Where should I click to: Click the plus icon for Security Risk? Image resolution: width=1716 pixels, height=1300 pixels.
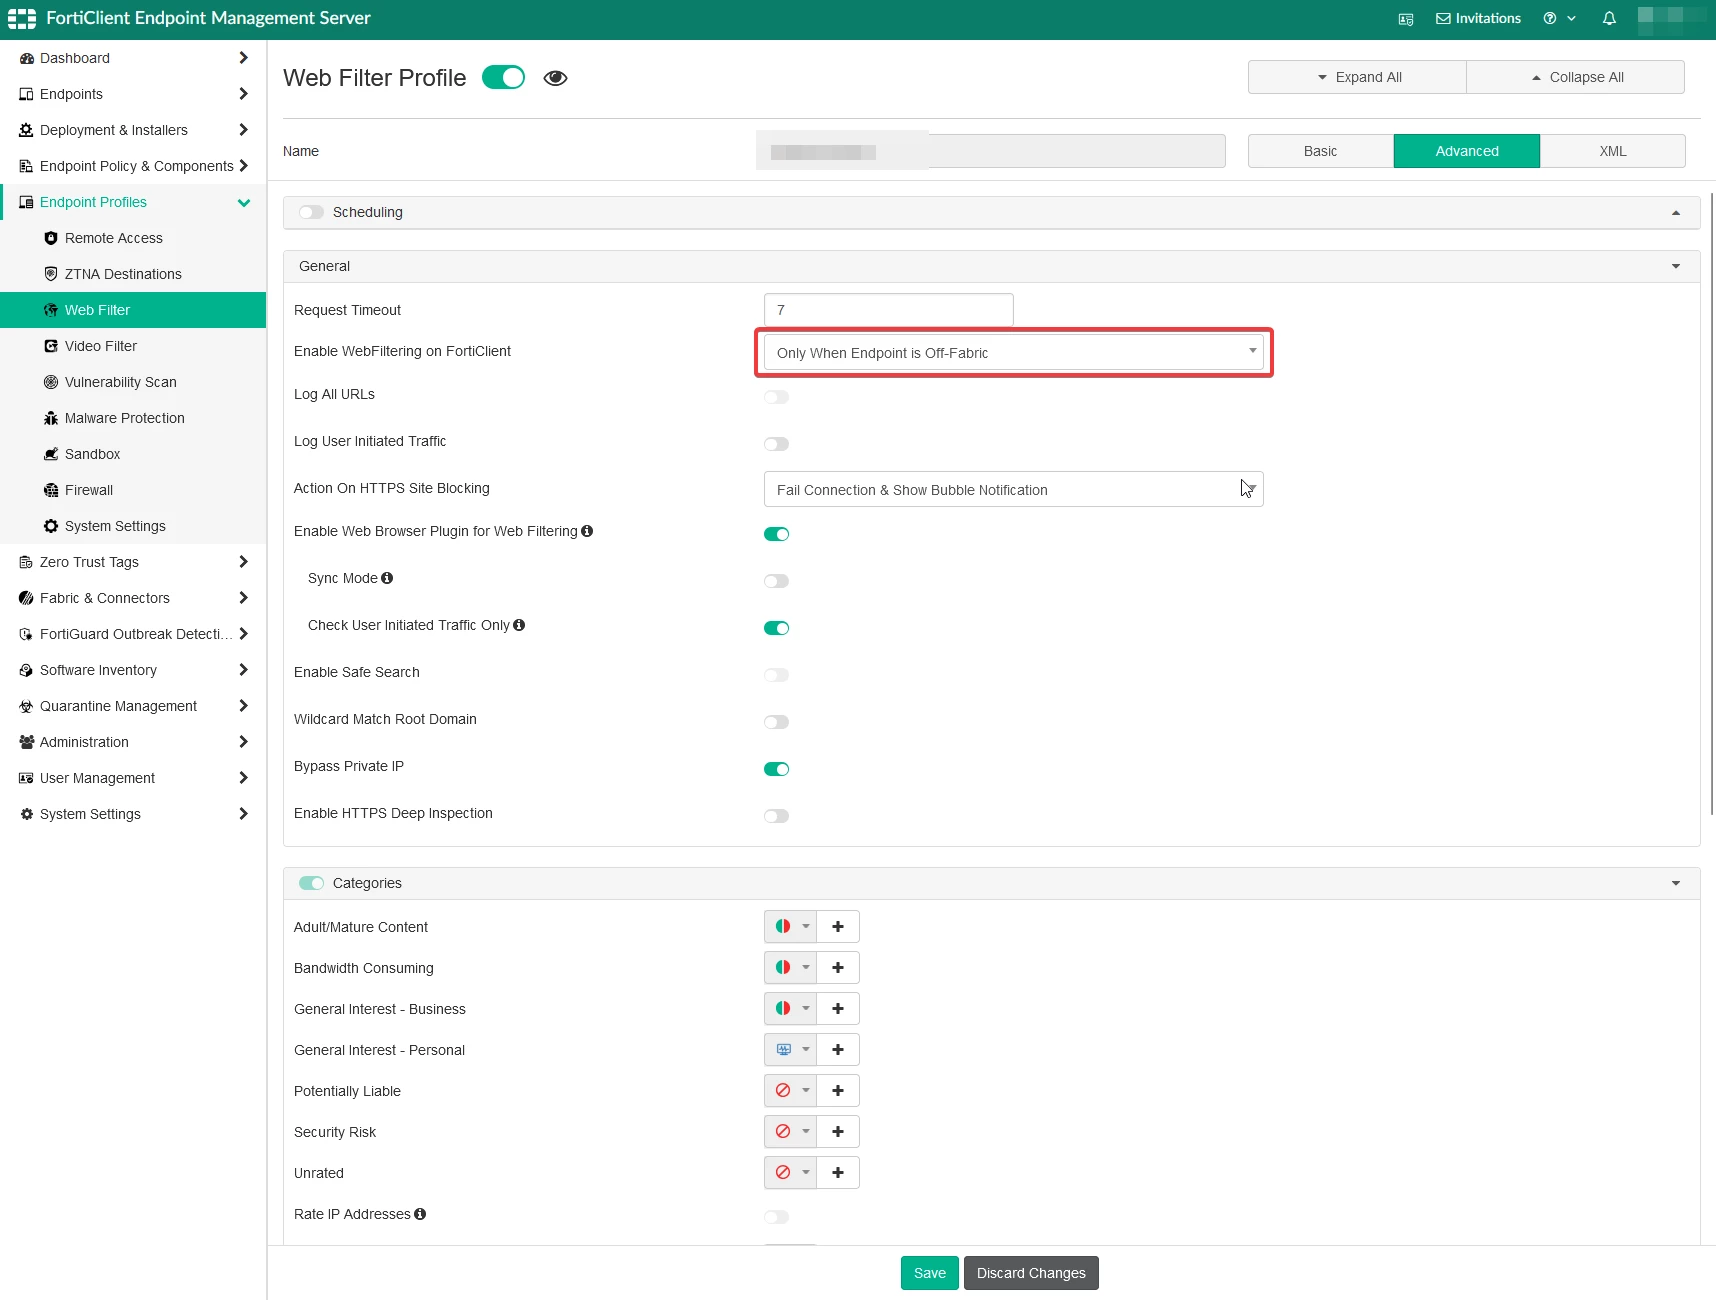tap(838, 1132)
